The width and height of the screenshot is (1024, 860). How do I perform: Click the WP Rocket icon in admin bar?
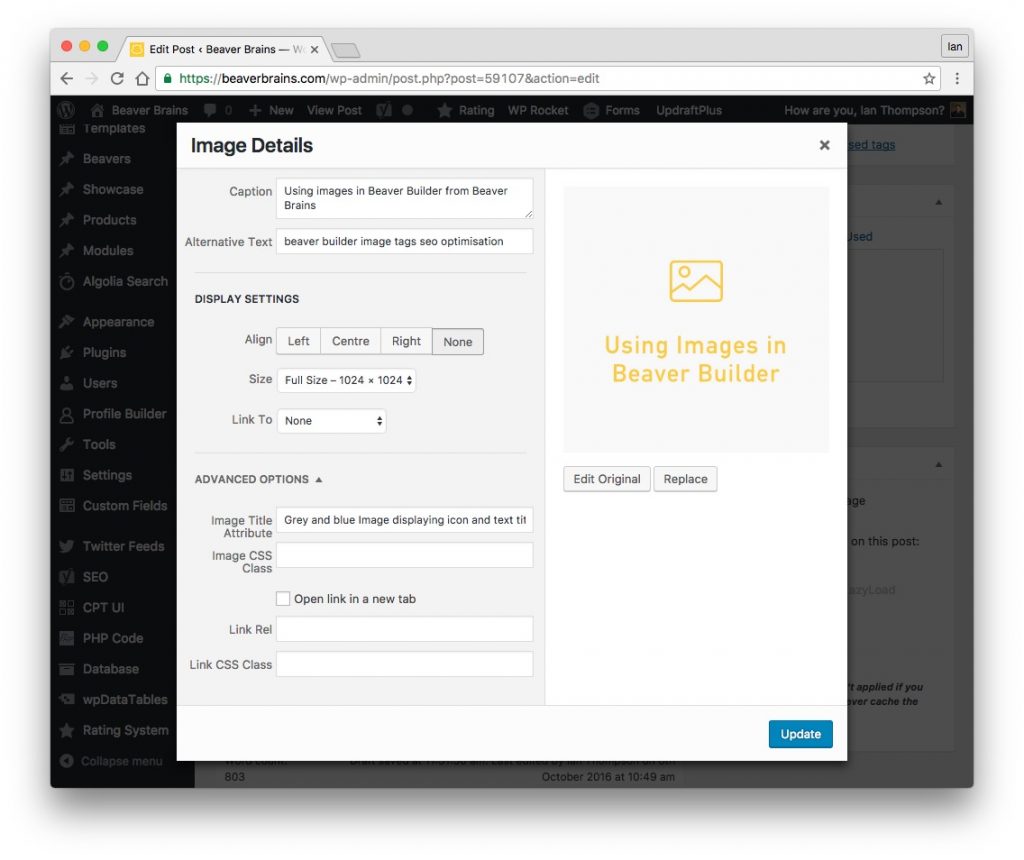click(537, 110)
